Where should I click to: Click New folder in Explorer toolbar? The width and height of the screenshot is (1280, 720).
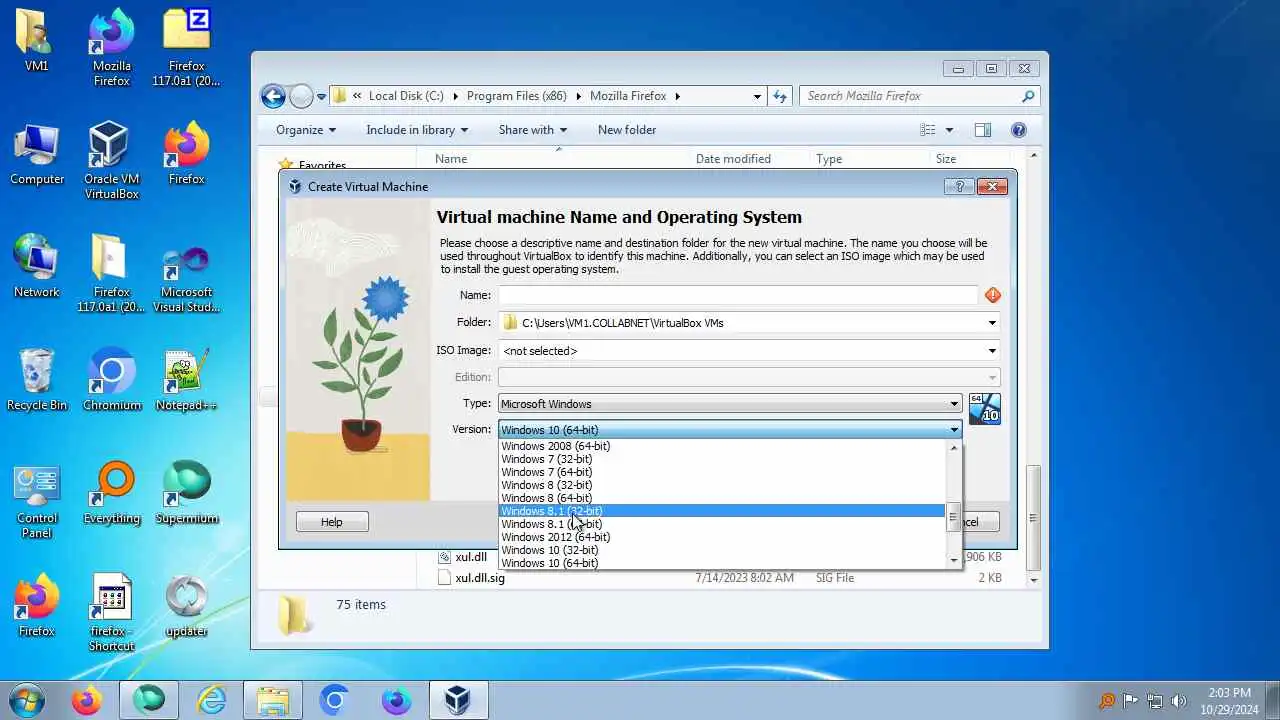coord(627,130)
